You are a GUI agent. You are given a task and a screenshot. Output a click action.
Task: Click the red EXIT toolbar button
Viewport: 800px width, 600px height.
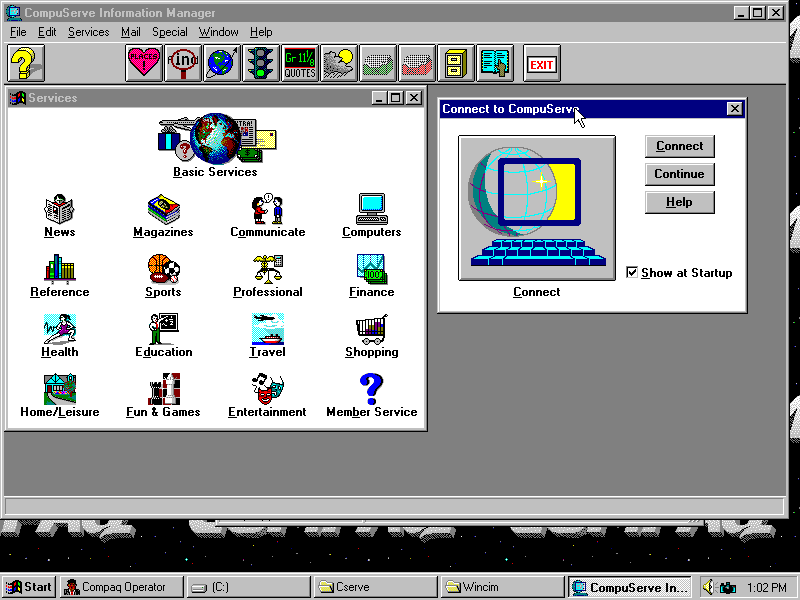[x=542, y=63]
